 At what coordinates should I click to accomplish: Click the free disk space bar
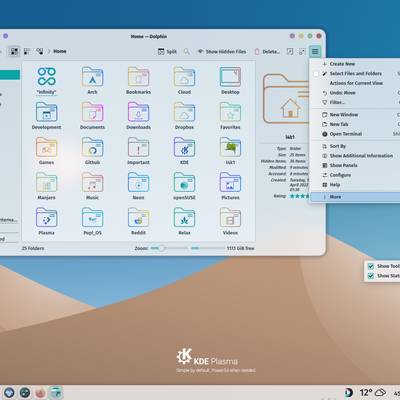tap(208, 248)
